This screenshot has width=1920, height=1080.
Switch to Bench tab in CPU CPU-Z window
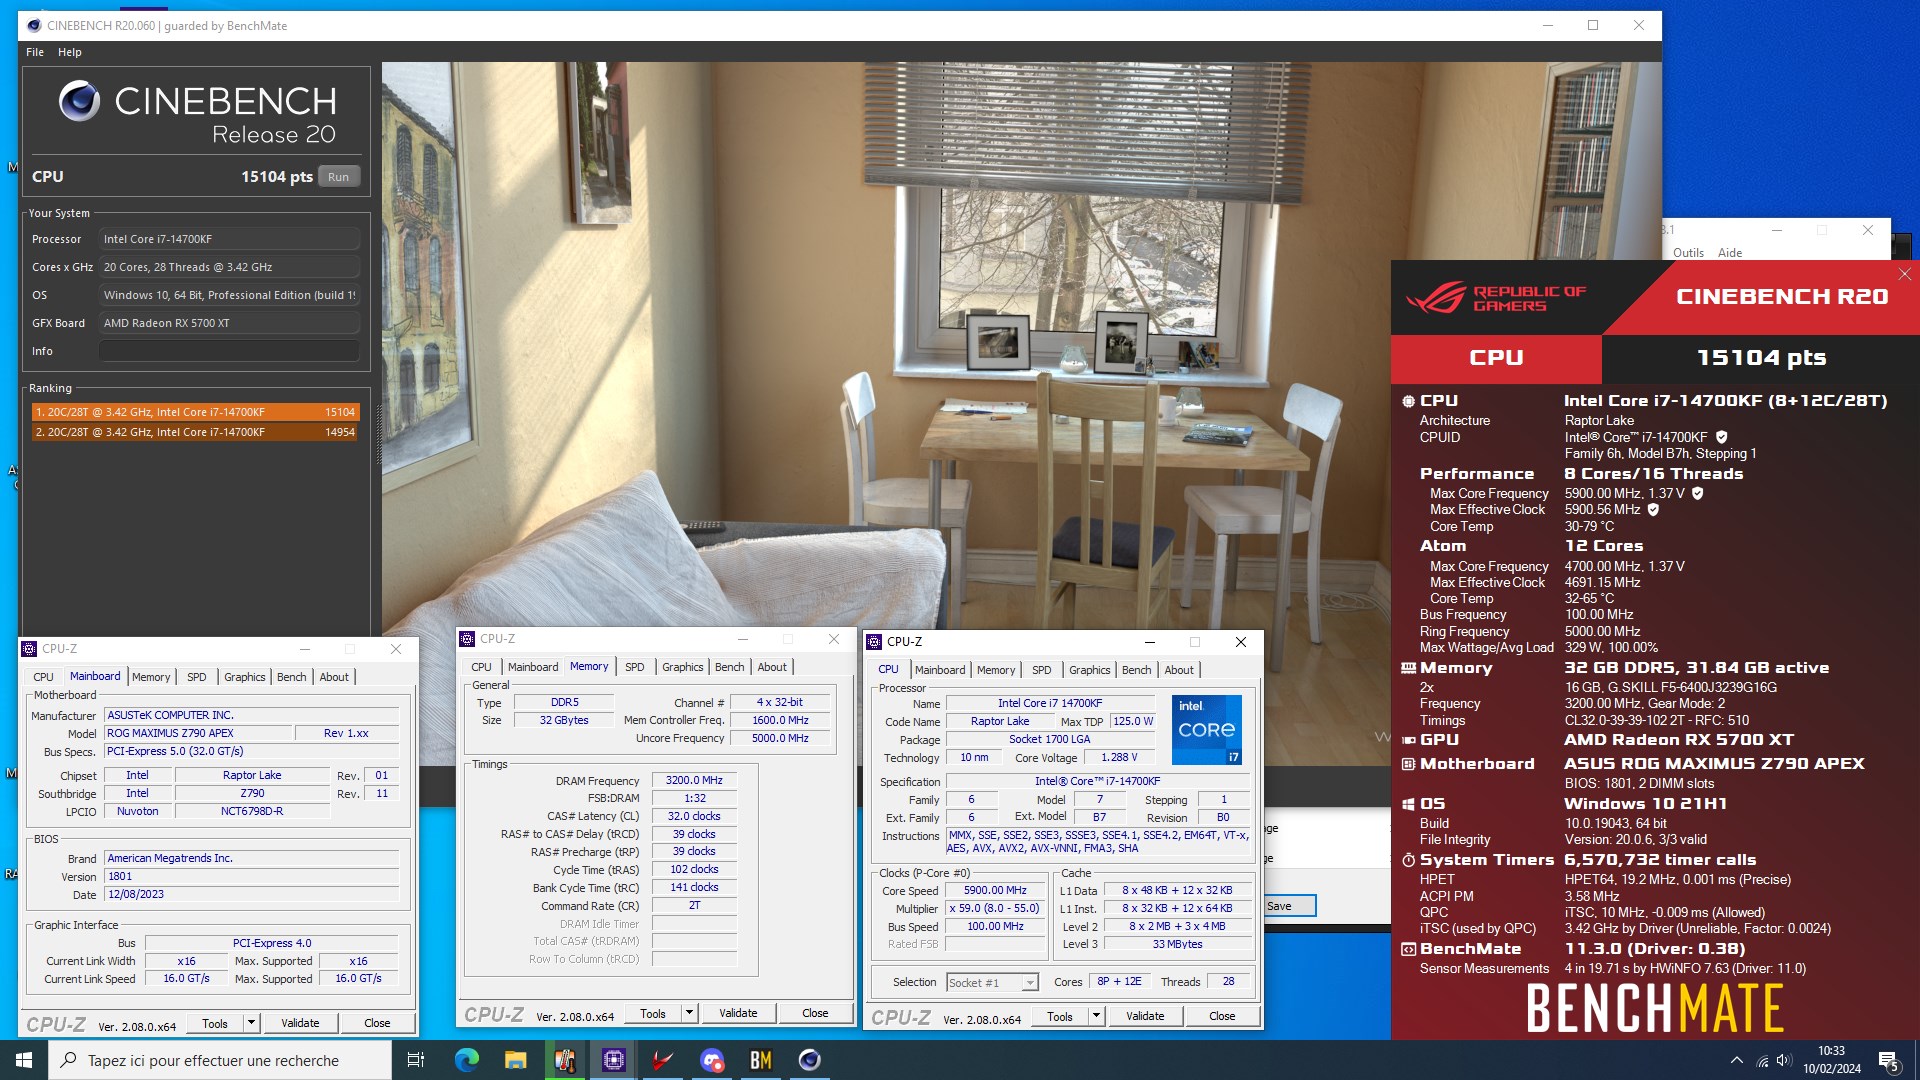coord(1136,670)
